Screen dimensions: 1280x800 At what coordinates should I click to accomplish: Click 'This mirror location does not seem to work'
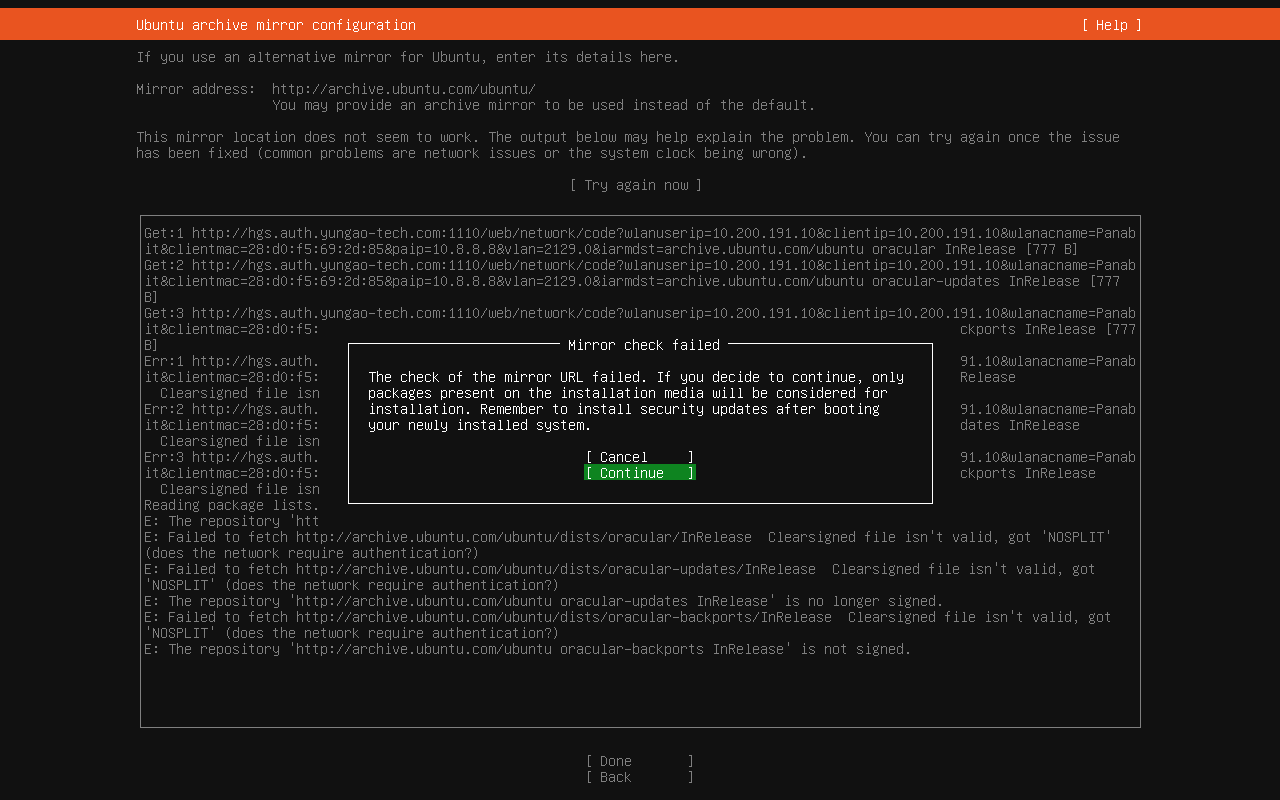pyautogui.click(x=308, y=137)
